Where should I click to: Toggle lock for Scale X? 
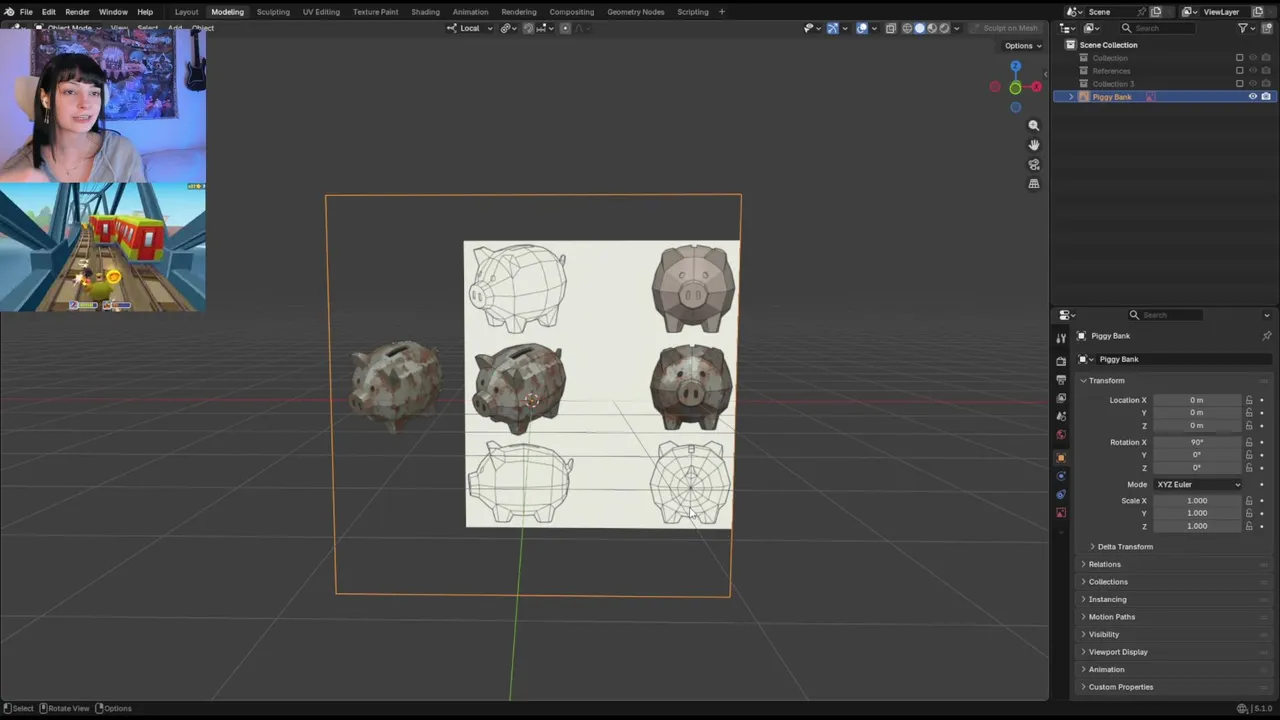1249,501
